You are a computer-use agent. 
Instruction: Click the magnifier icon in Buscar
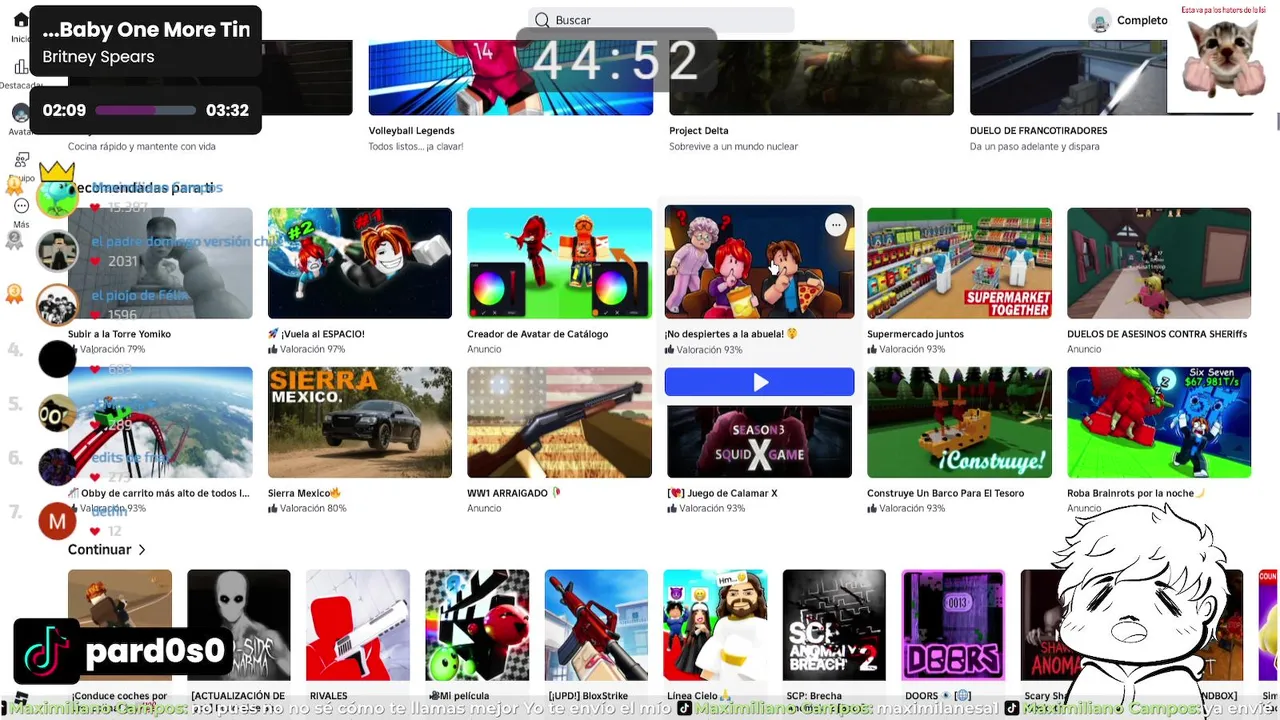(x=542, y=20)
